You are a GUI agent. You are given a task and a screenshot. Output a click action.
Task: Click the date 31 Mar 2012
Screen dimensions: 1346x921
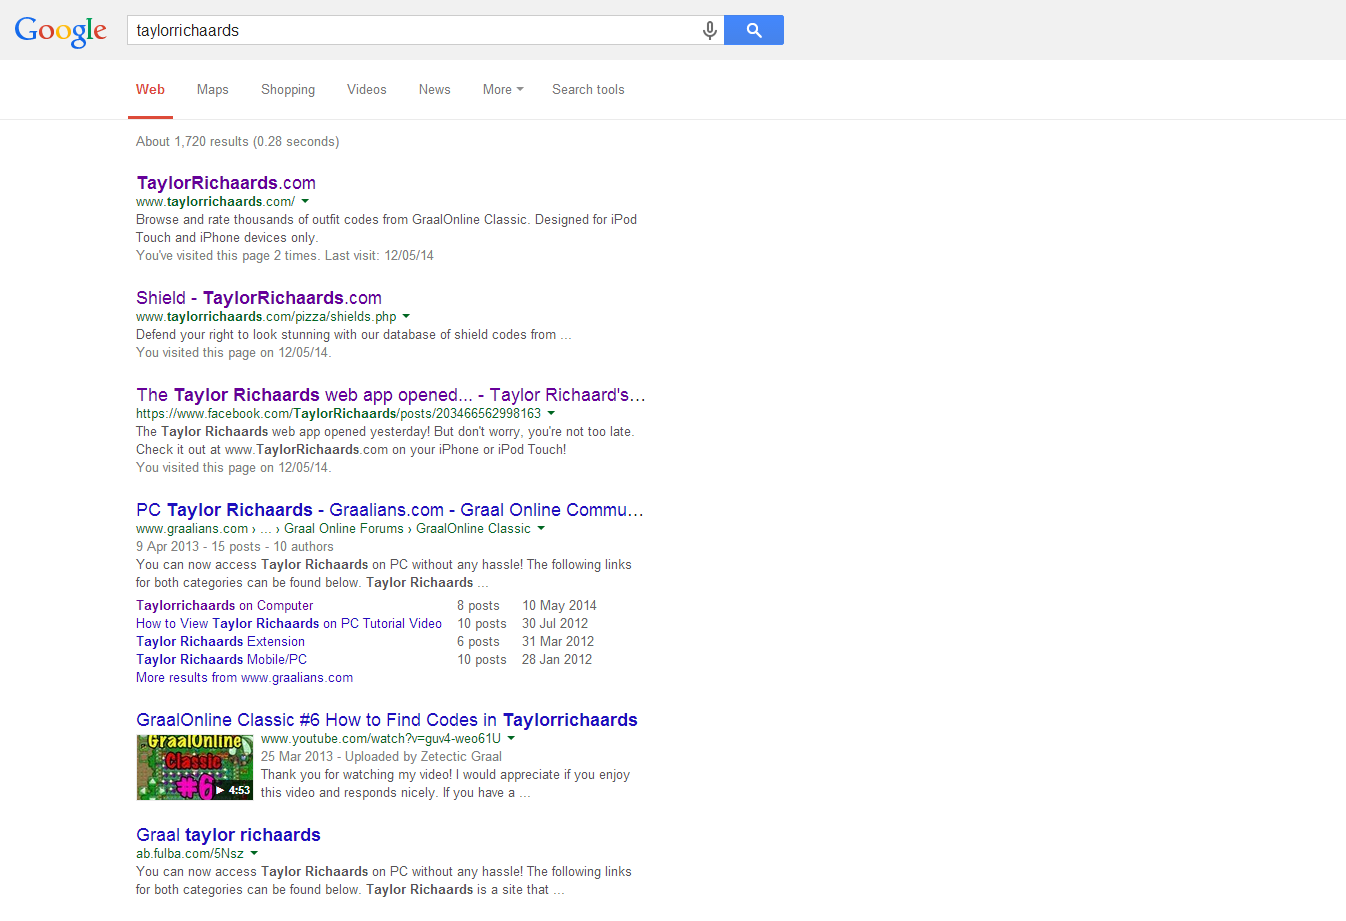[x=558, y=642]
